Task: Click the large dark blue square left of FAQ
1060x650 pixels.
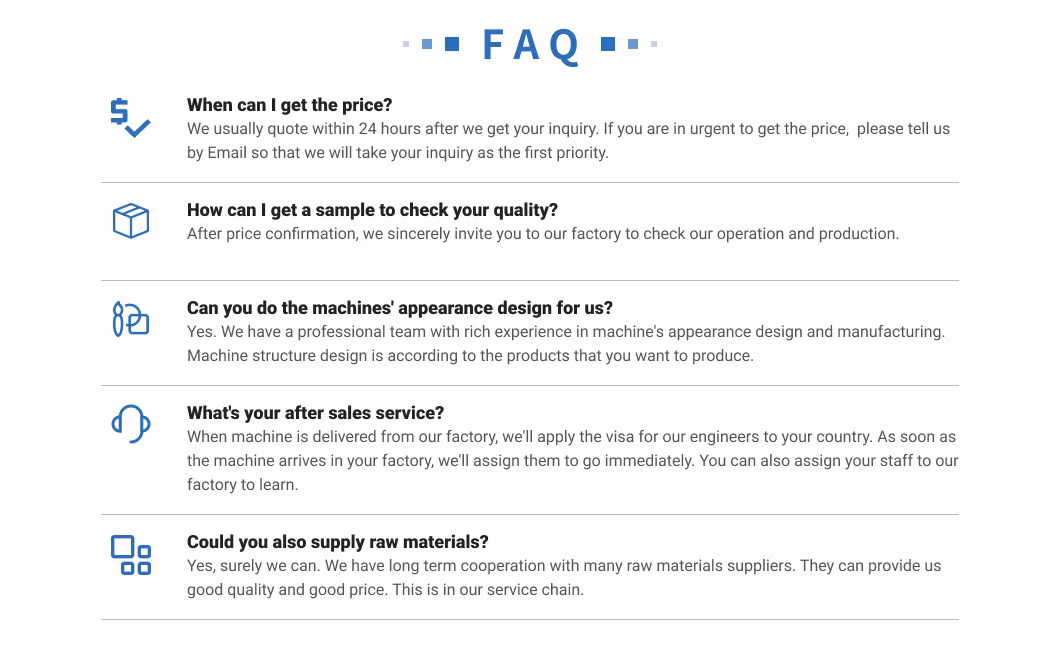Action: [452, 44]
